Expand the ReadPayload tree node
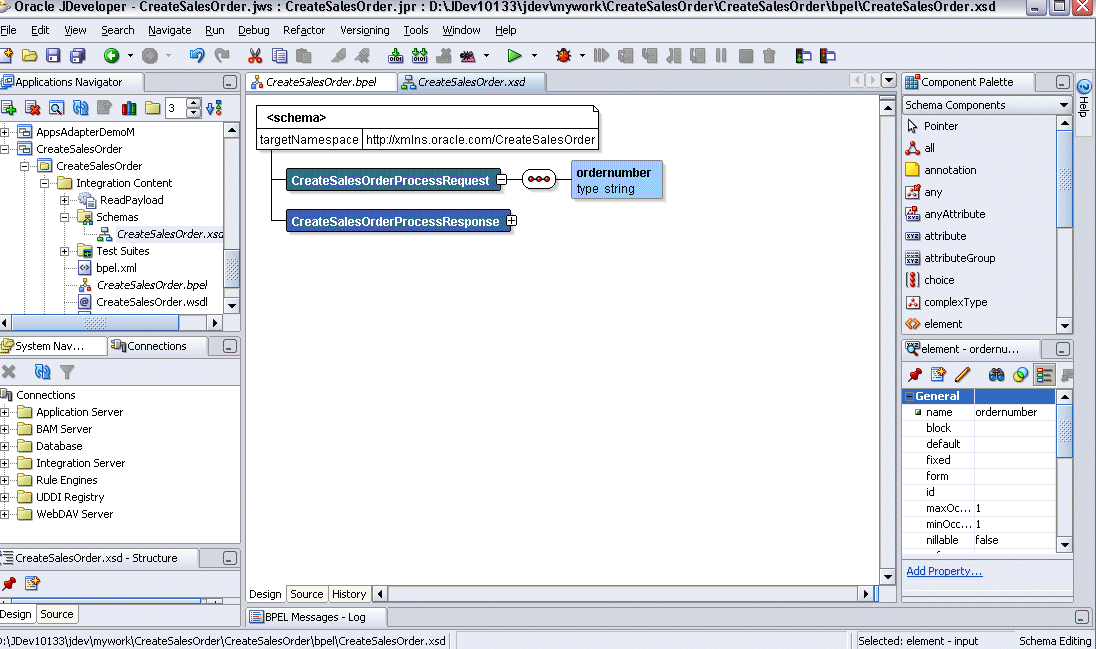Screen dimensions: 1096x649 (64, 200)
